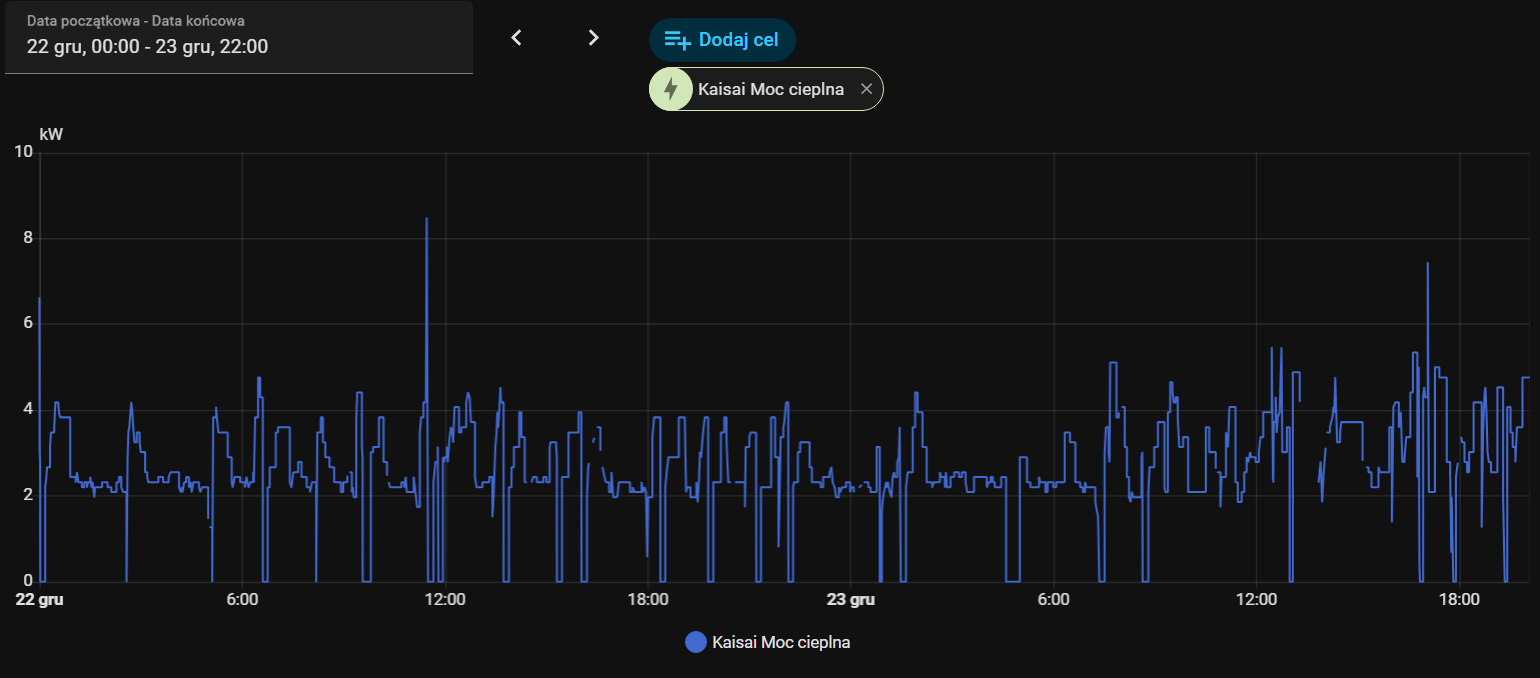Screen dimensions: 1540x678
Task: Open the start and end date picker
Action: click(239, 37)
